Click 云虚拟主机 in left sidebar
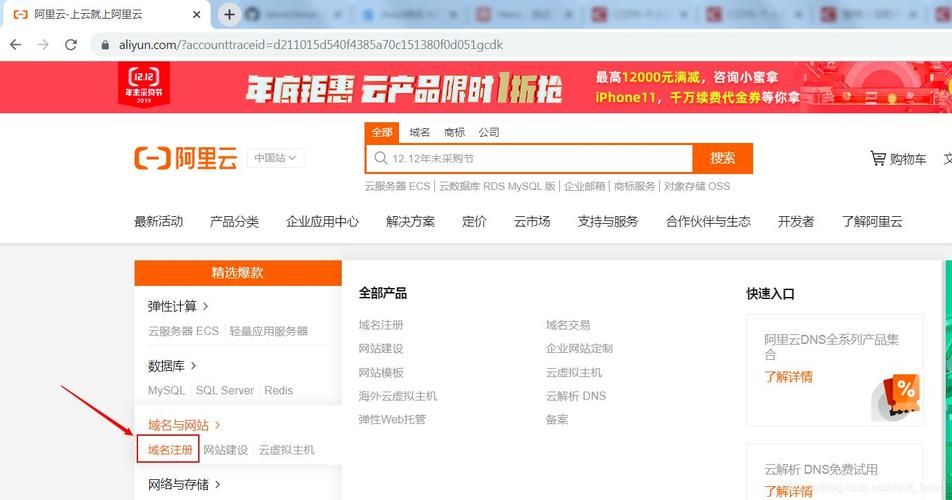 click(287, 450)
